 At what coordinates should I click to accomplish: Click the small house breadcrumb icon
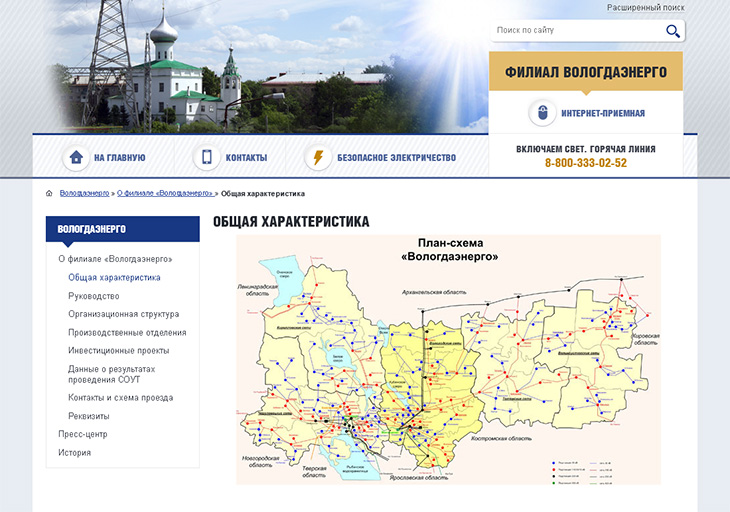coord(49,194)
